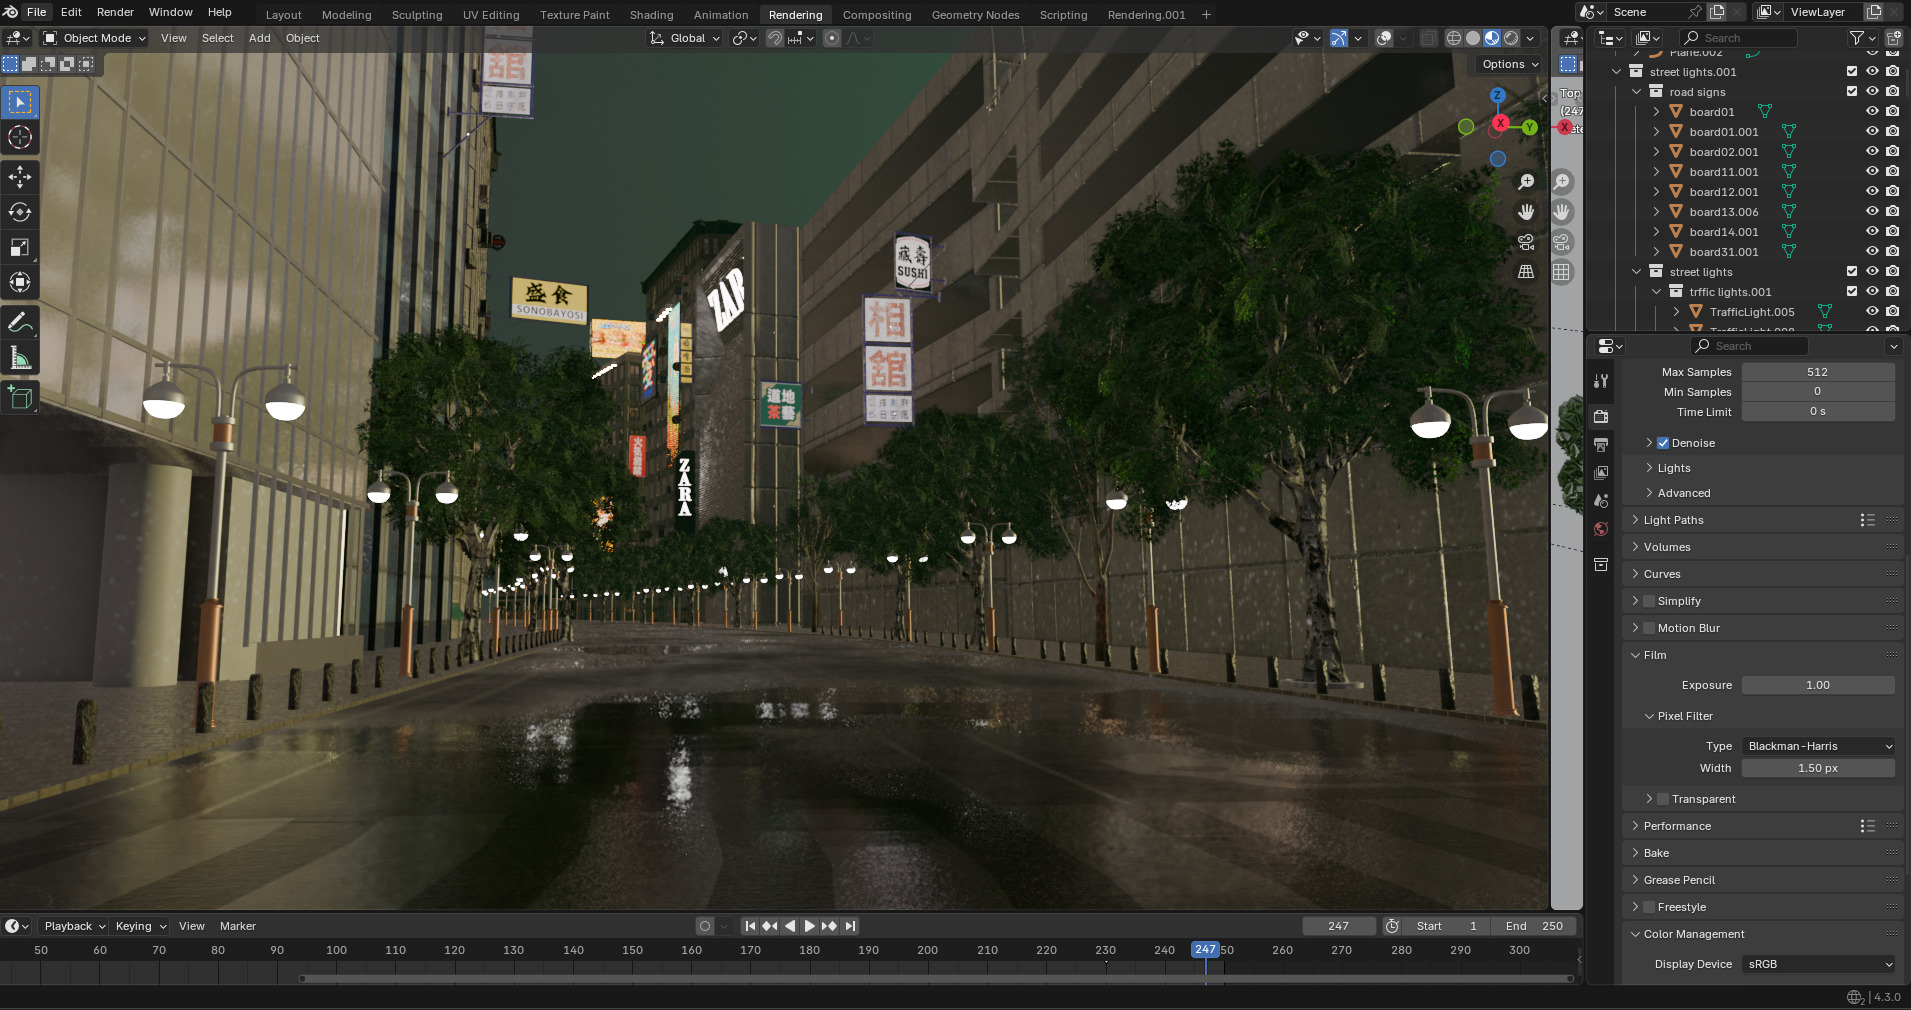Open Global transform orientation dropdown
Image resolution: width=1911 pixels, height=1010 pixels.
pos(685,38)
